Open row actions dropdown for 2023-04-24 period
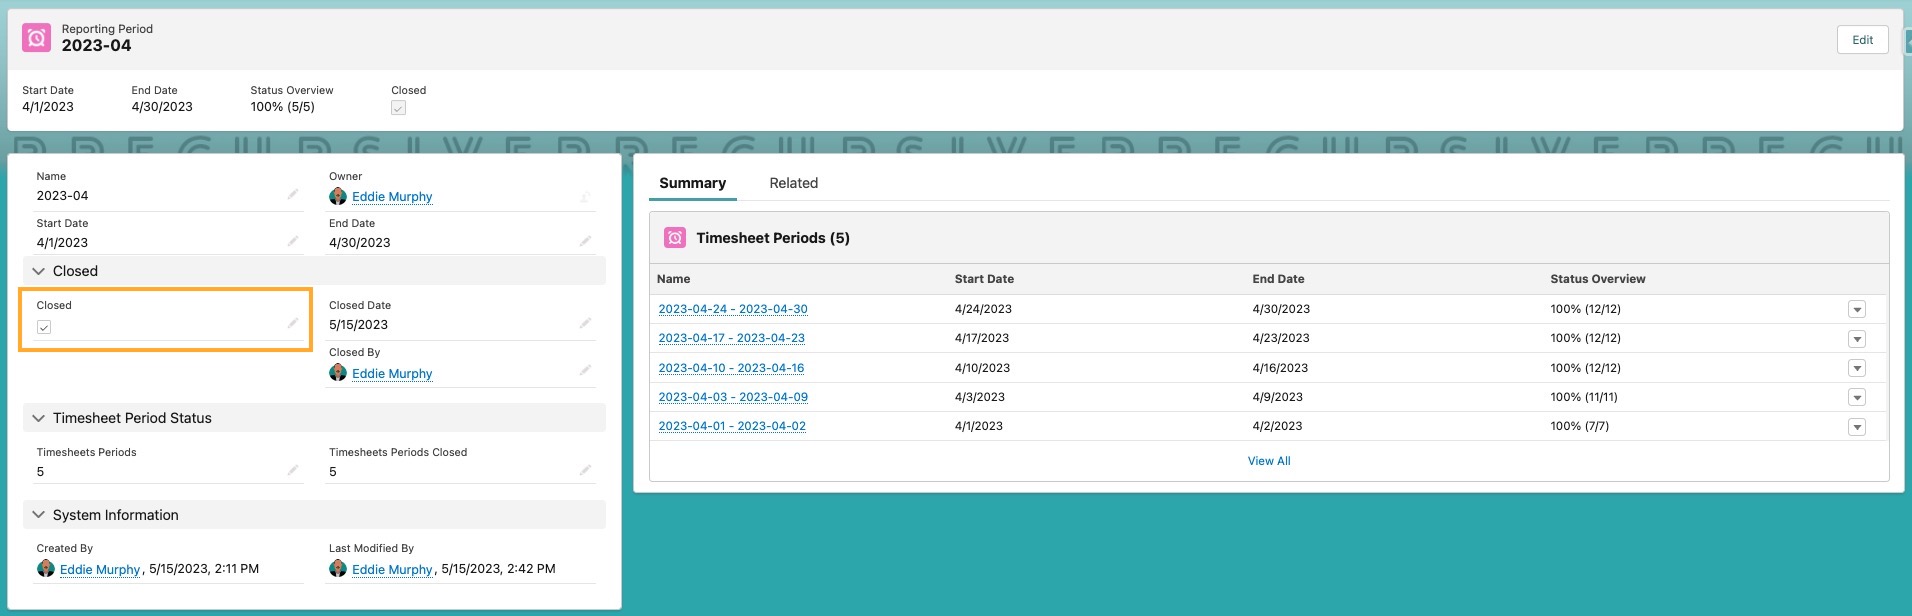 1856,310
